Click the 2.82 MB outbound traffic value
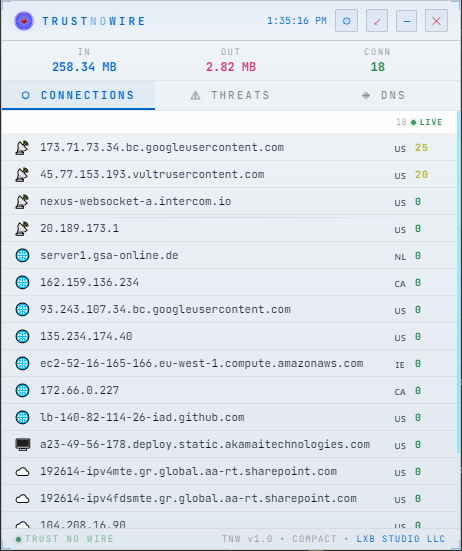 (x=231, y=67)
